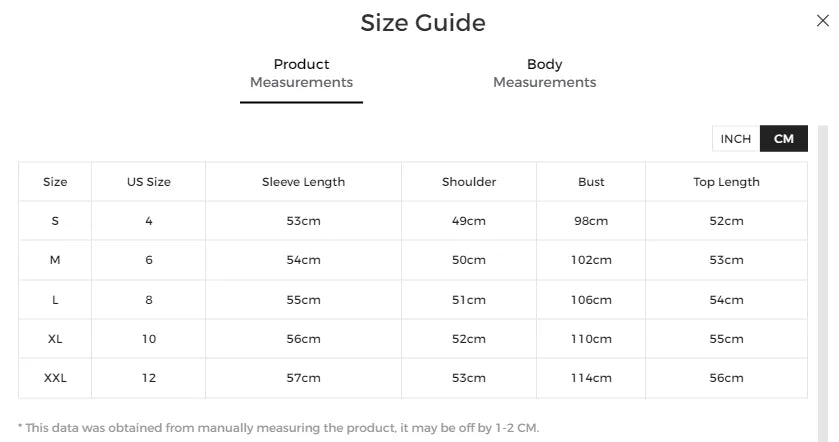The image size is (839, 442).
Task: Select the XL size row label
Action: point(55,339)
